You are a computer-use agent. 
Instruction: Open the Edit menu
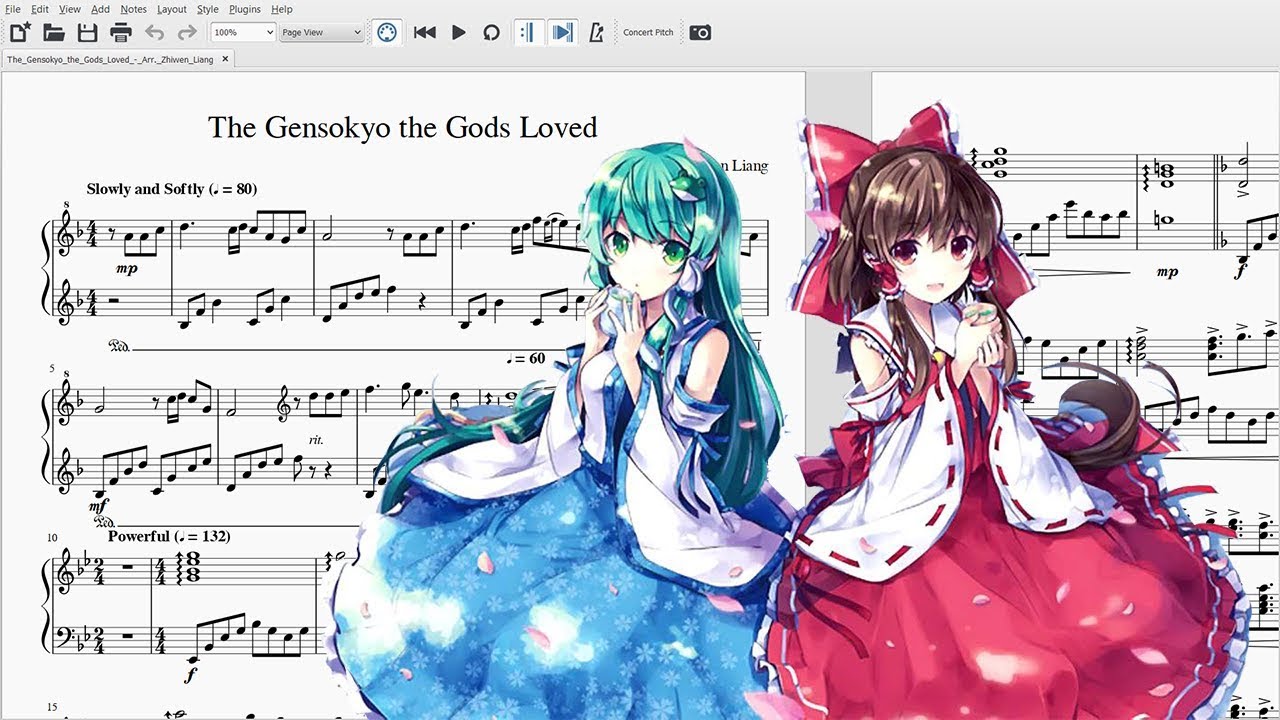[x=40, y=9]
